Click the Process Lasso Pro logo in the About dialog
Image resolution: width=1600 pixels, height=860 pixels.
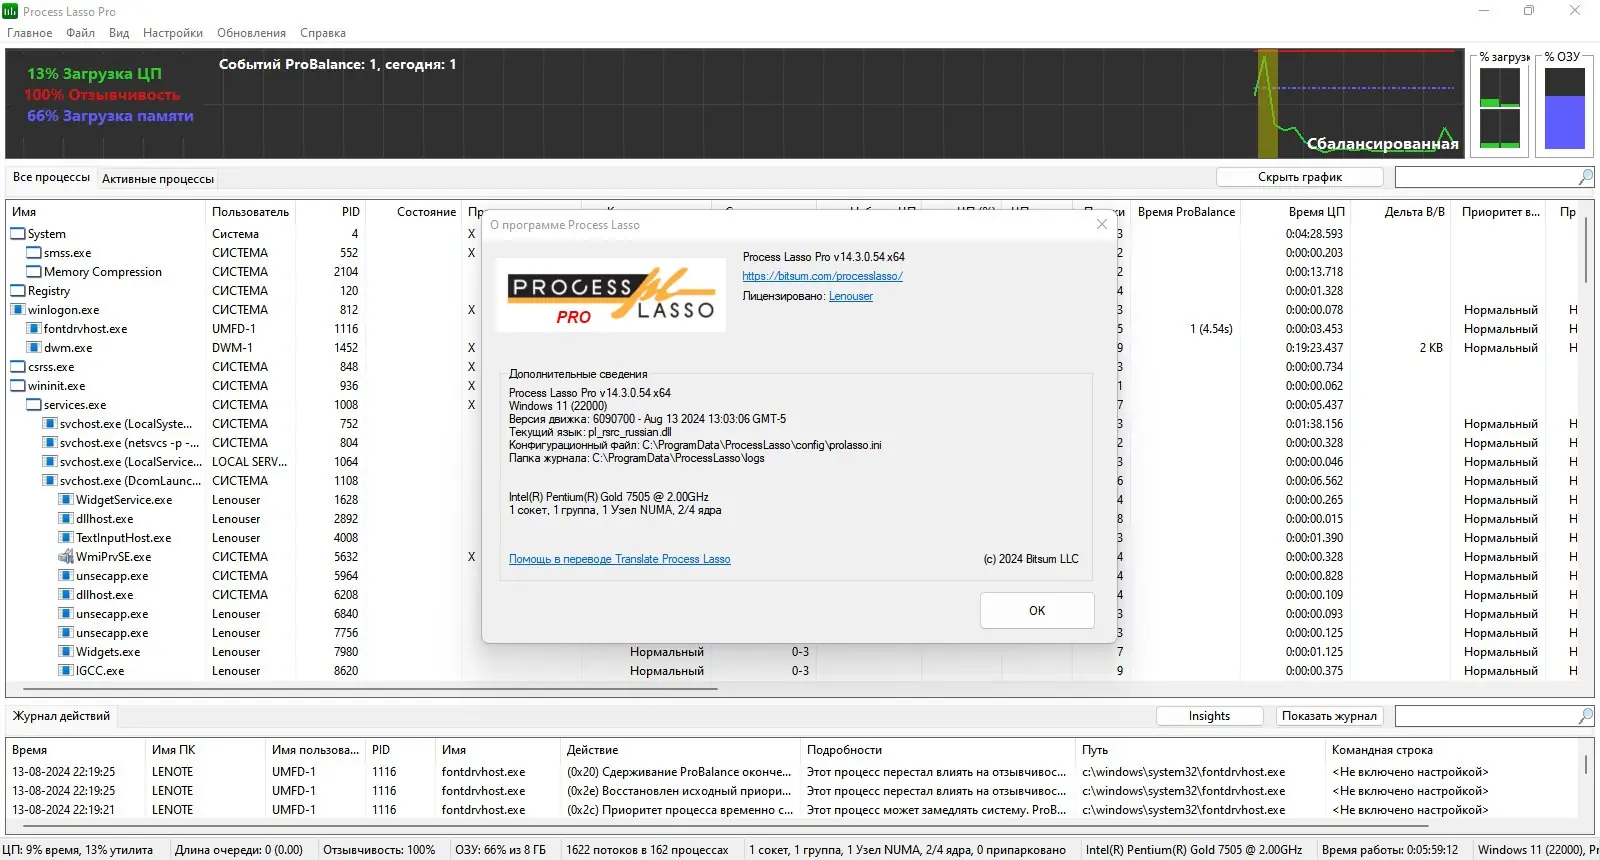pyautogui.click(x=611, y=295)
